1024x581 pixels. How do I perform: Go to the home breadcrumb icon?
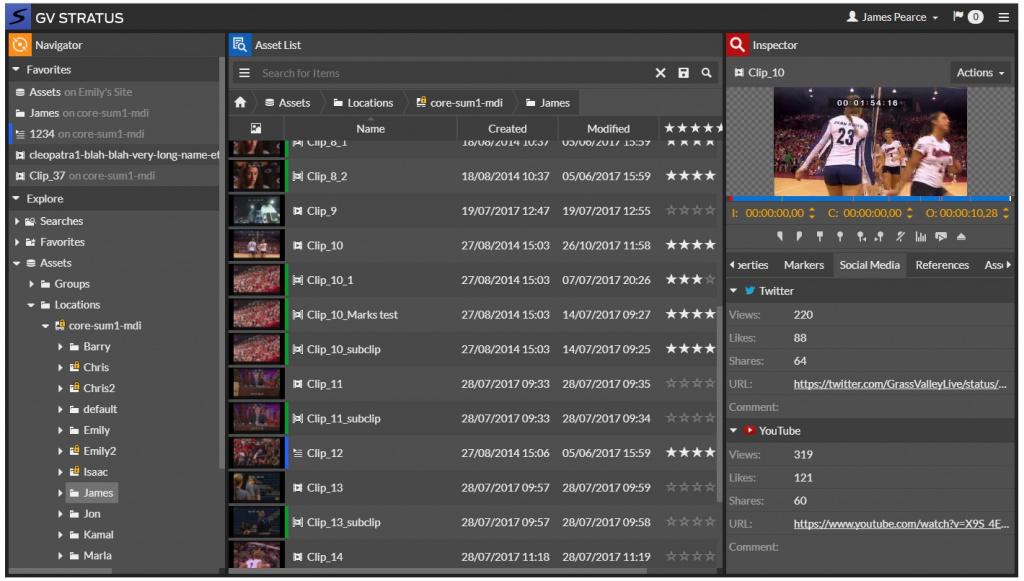(x=240, y=102)
